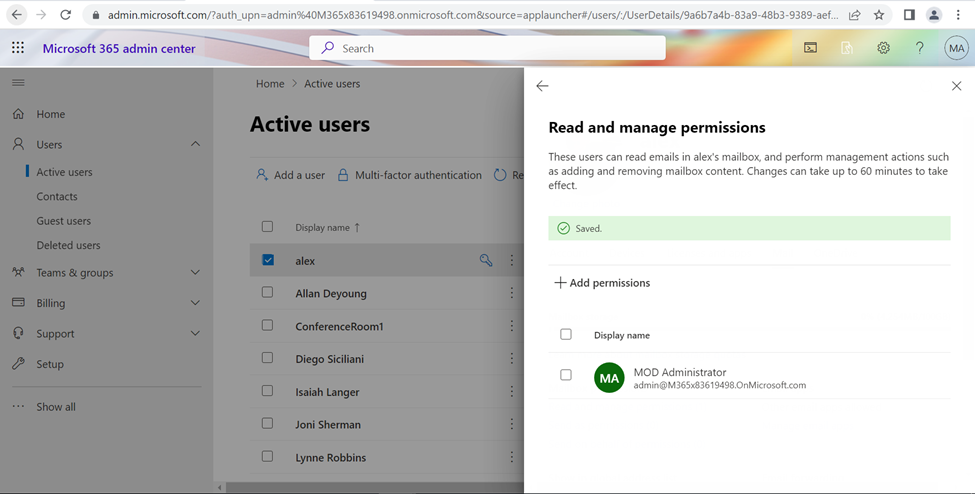Check select-all users checkbox in Active users
This screenshot has width=975, height=494.
(267, 226)
